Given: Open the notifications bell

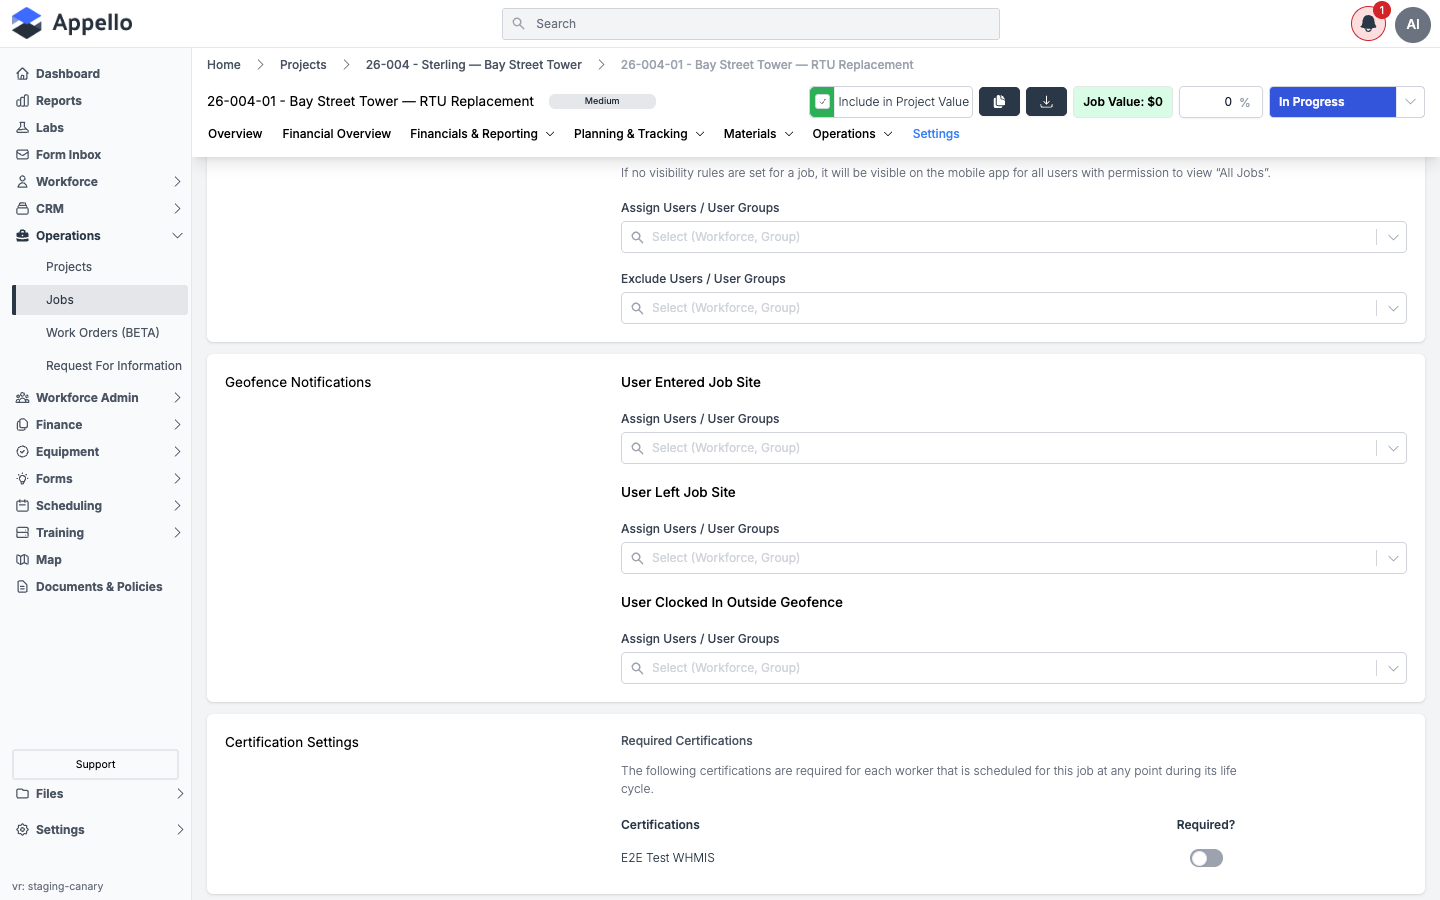Looking at the screenshot, I should click(1368, 24).
